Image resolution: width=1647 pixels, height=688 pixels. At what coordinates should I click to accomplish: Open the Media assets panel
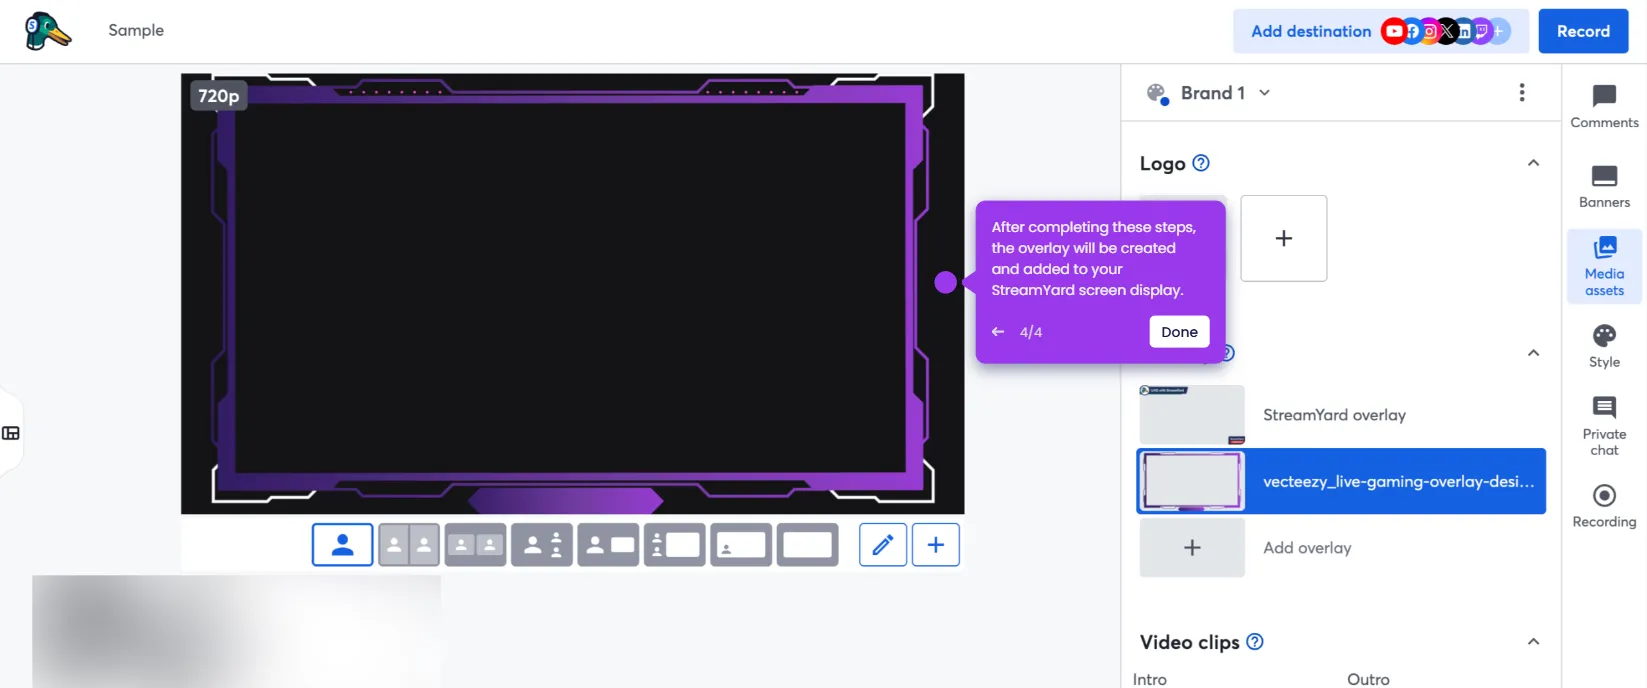click(x=1604, y=266)
